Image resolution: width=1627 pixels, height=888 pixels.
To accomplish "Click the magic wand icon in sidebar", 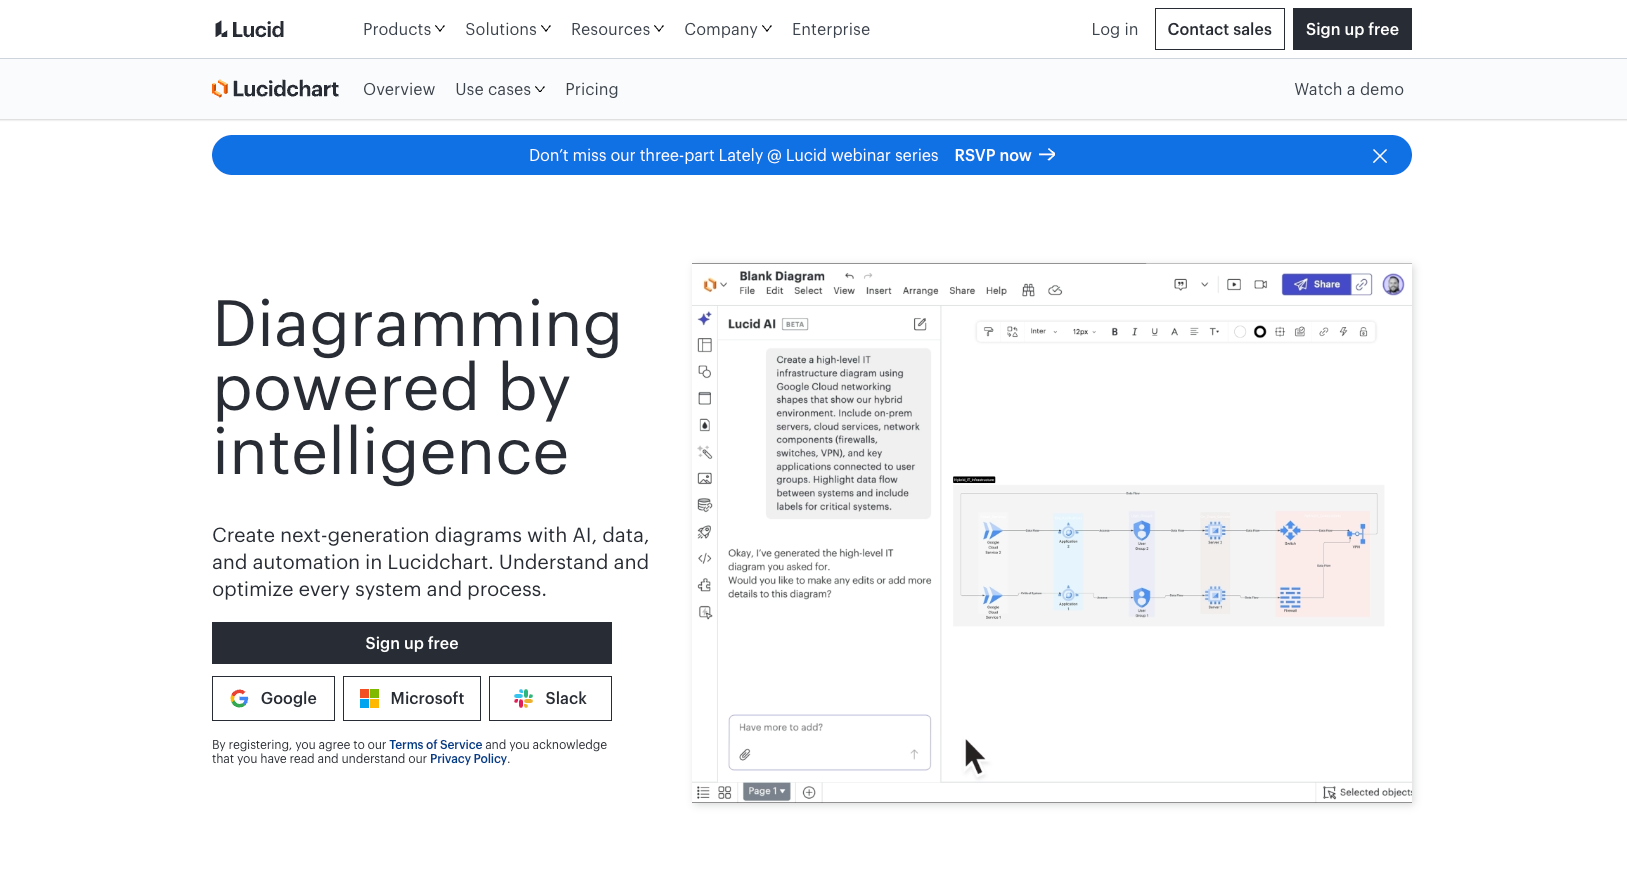I will pyautogui.click(x=704, y=452).
